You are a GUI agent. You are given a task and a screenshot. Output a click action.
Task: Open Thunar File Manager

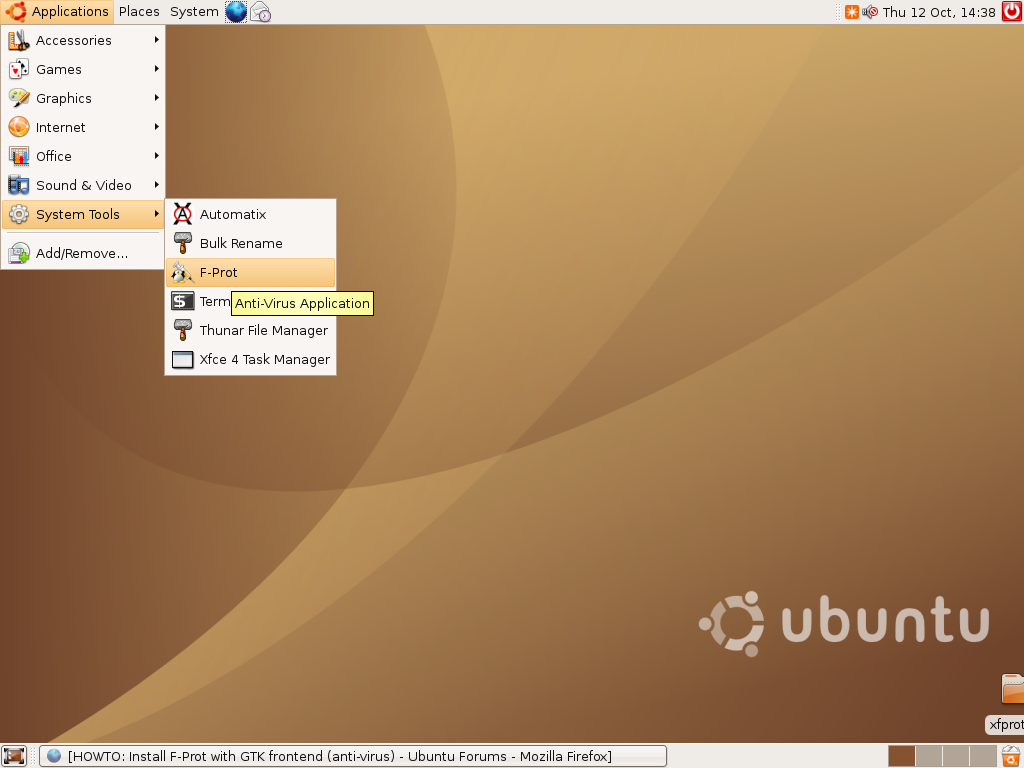[x=251, y=330]
